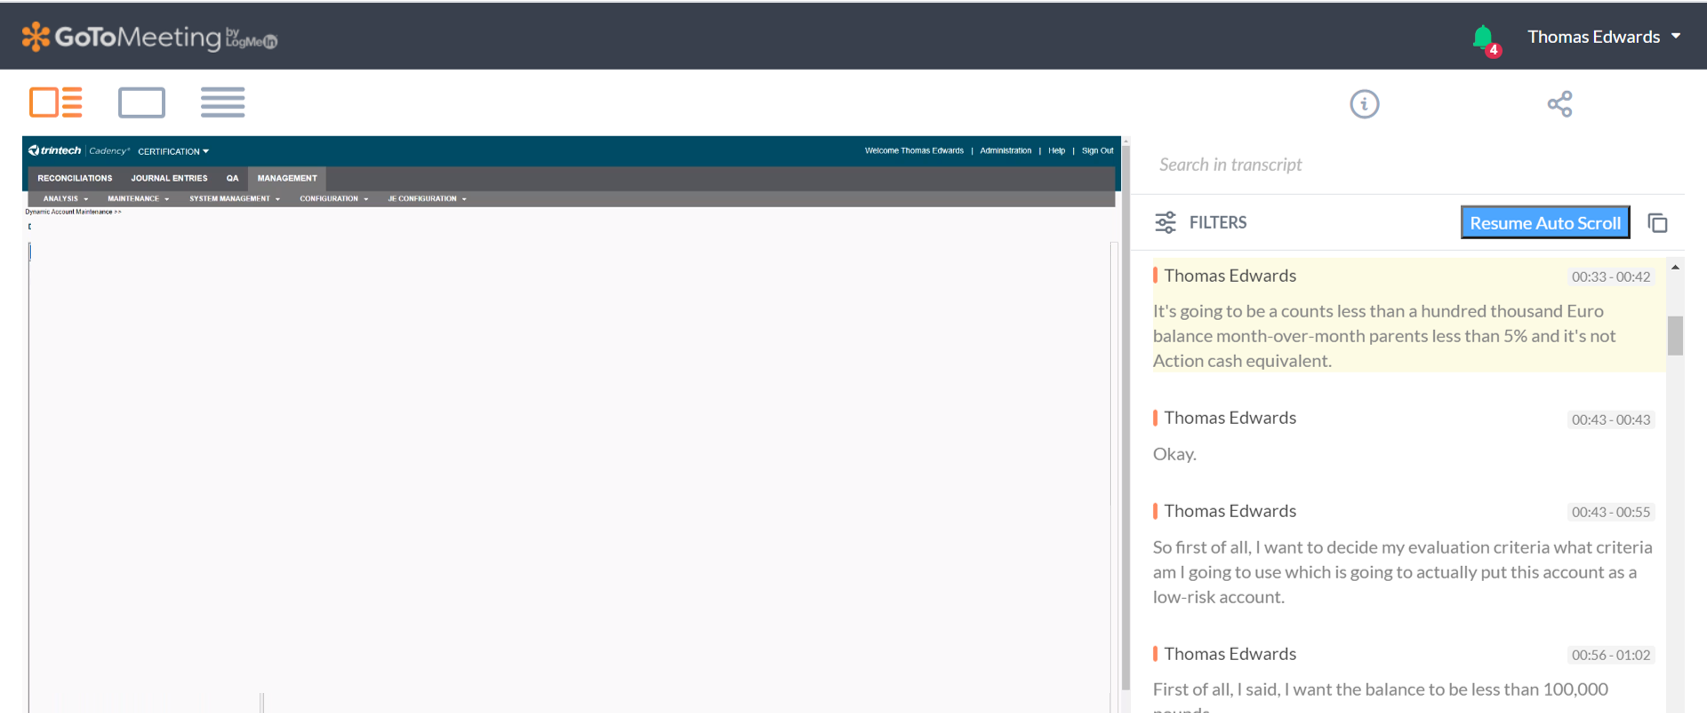Click Thomas Edwards speaker name at 00:56
This screenshot has height=713, width=1707.
tap(1229, 654)
